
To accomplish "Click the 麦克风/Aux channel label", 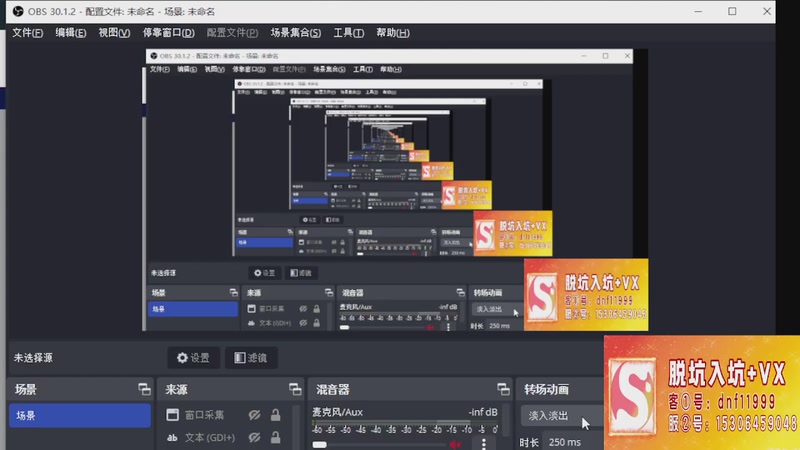I will [x=338, y=412].
